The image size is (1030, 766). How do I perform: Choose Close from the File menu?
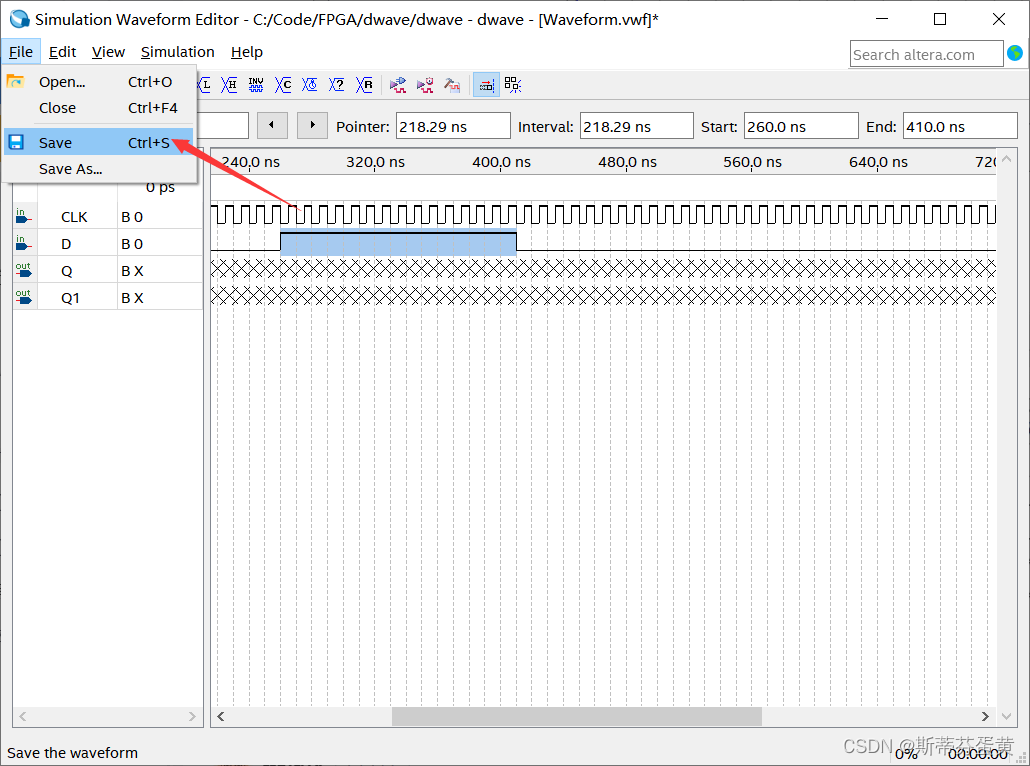coord(99,108)
